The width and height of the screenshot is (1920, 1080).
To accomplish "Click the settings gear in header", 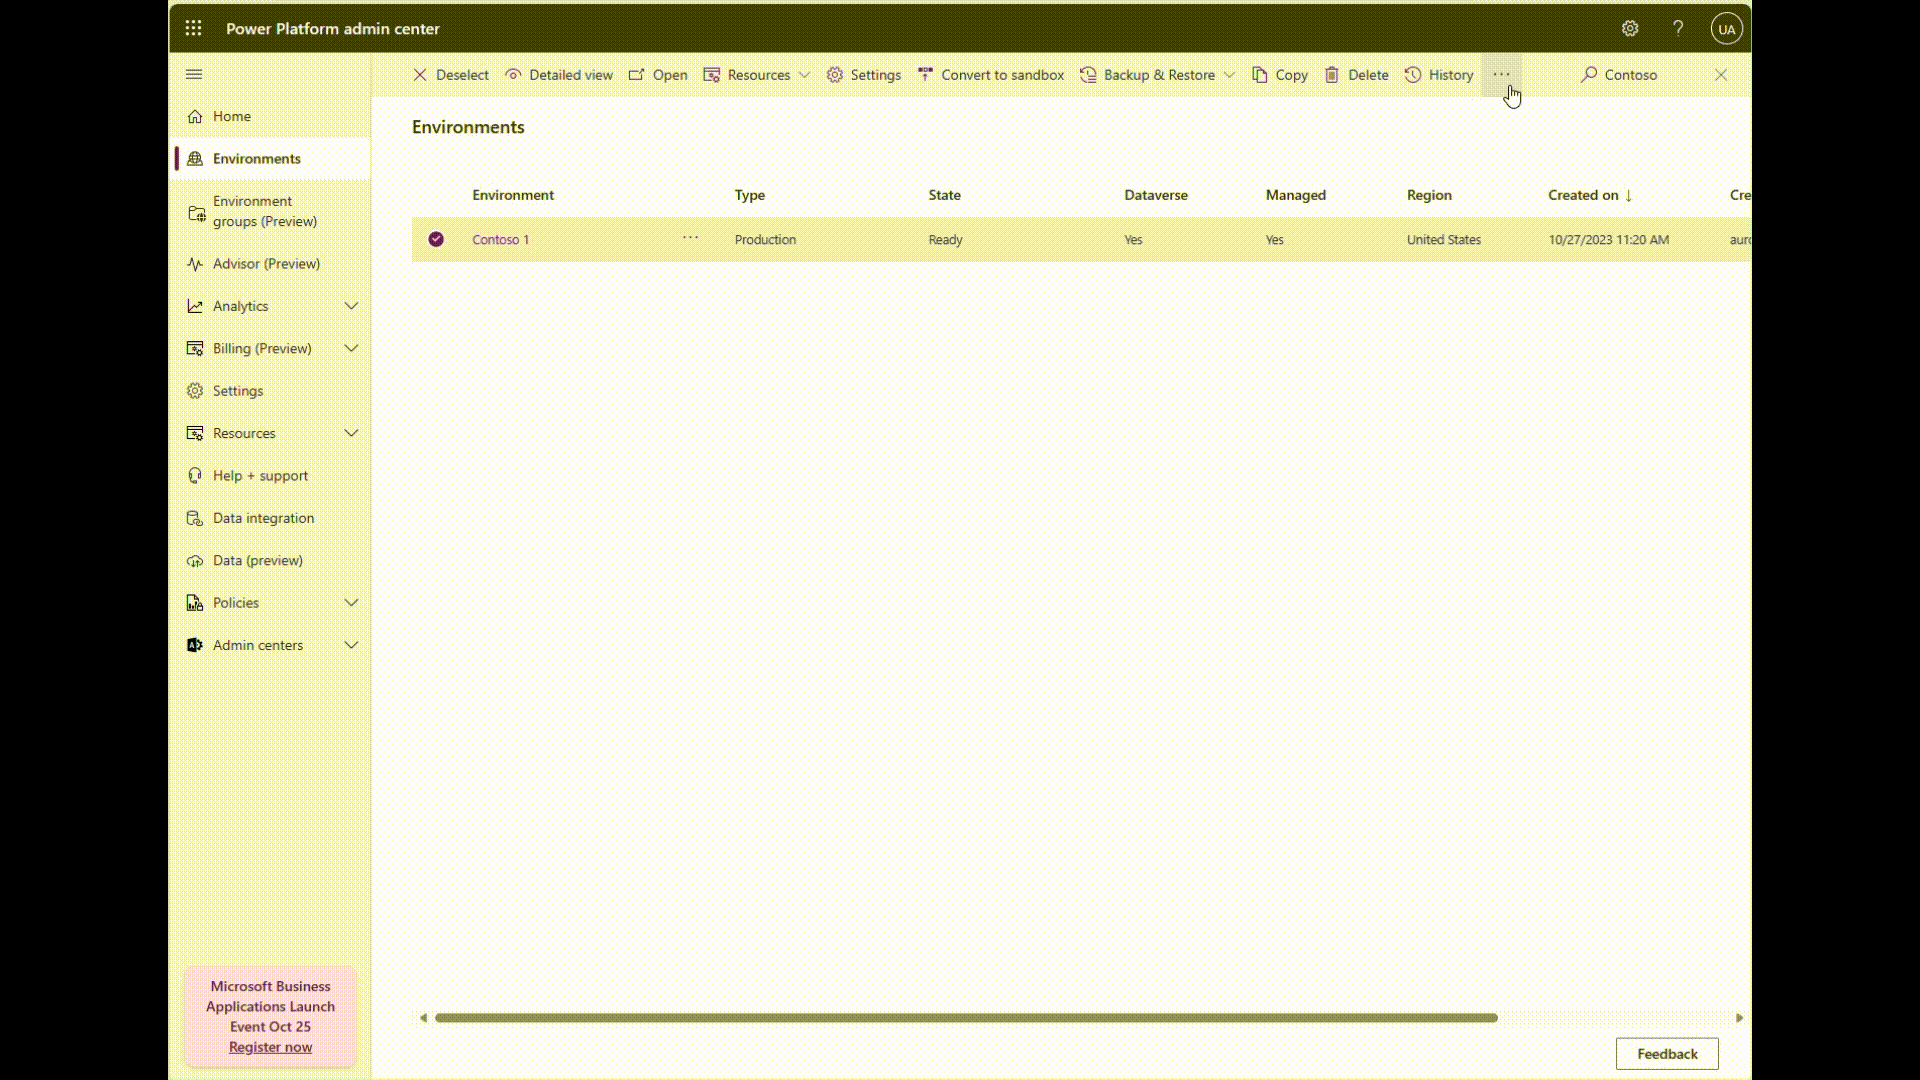I will coord(1630,29).
